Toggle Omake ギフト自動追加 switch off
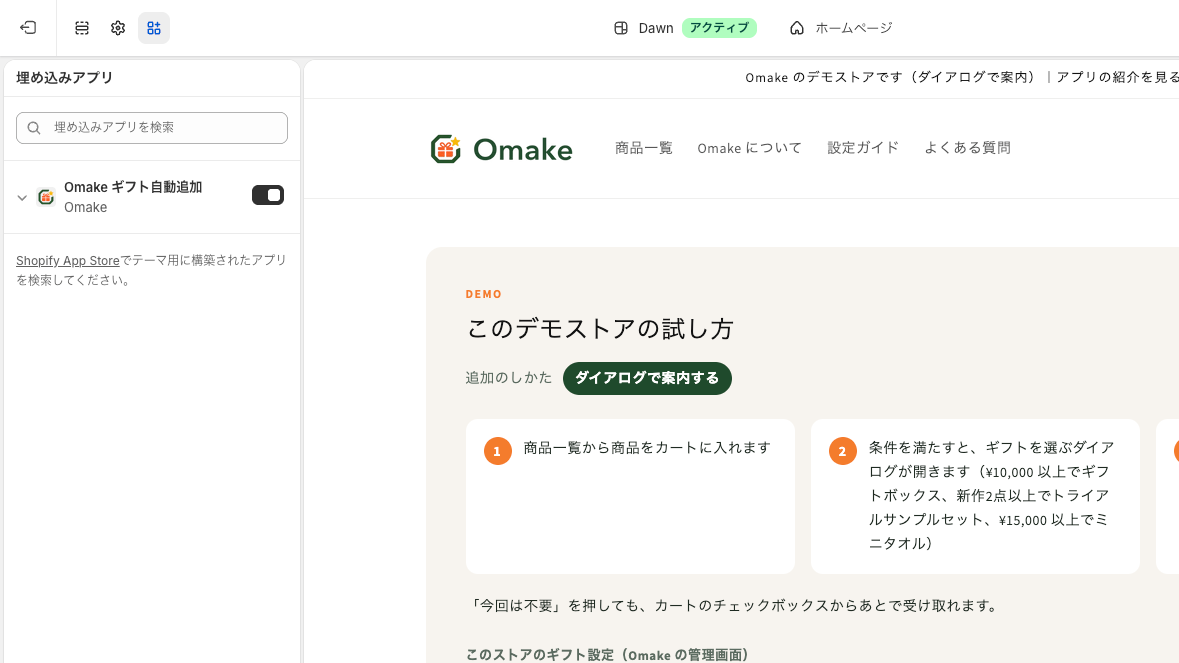Viewport: 1179px width, 663px height. [x=268, y=195]
